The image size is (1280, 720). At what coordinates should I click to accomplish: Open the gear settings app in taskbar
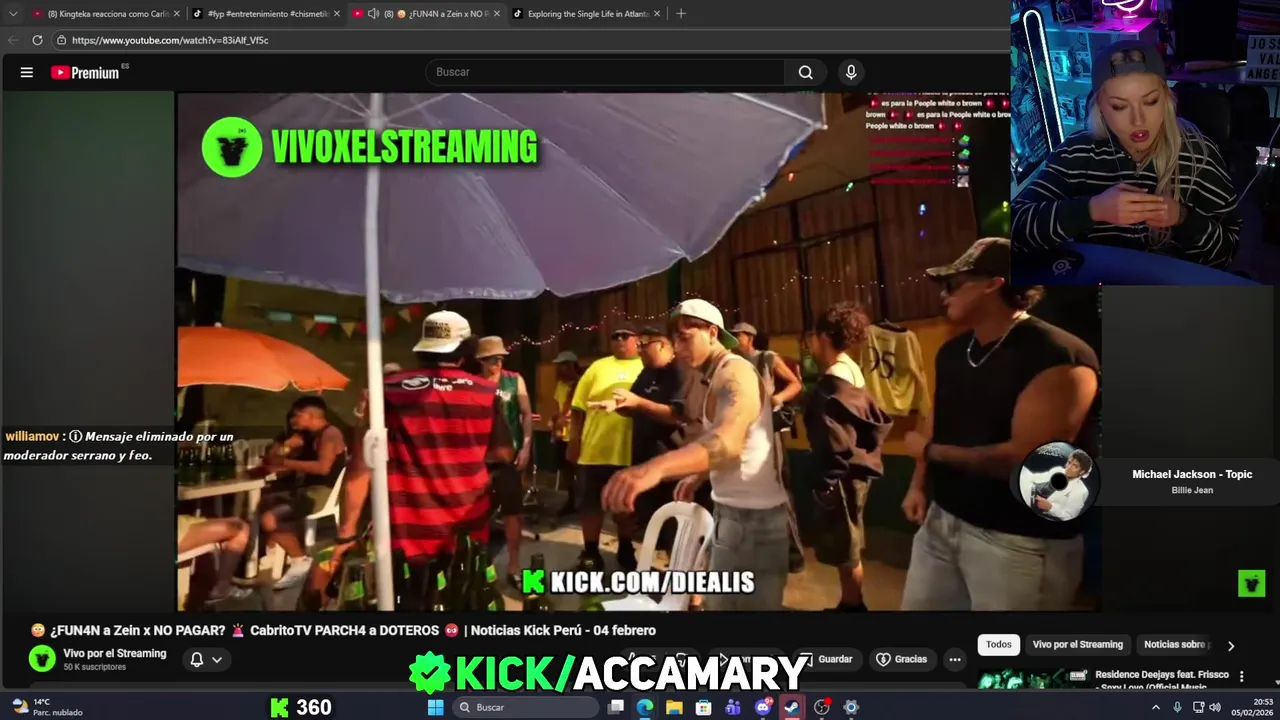coord(851,707)
